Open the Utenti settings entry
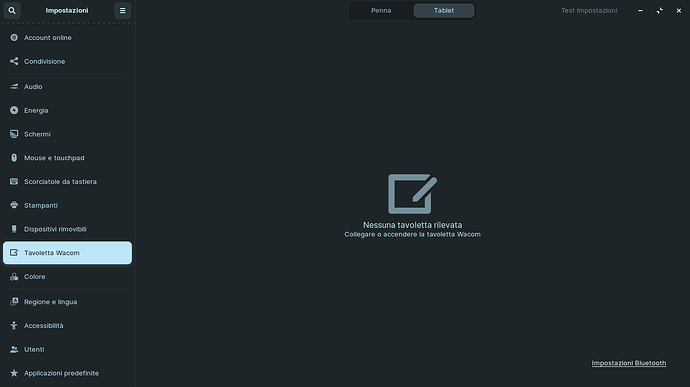Screen dimensions: 690x387 click(x=67, y=349)
